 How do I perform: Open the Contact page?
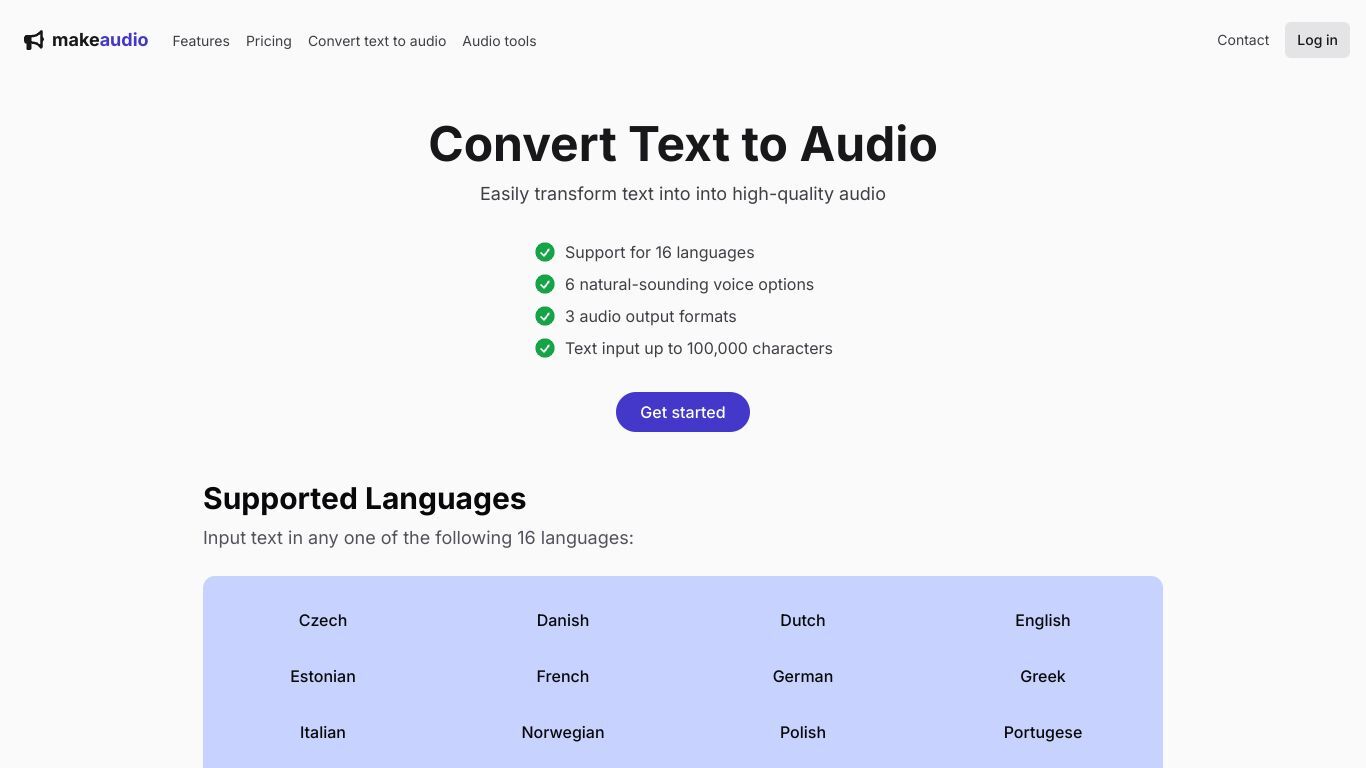1243,40
